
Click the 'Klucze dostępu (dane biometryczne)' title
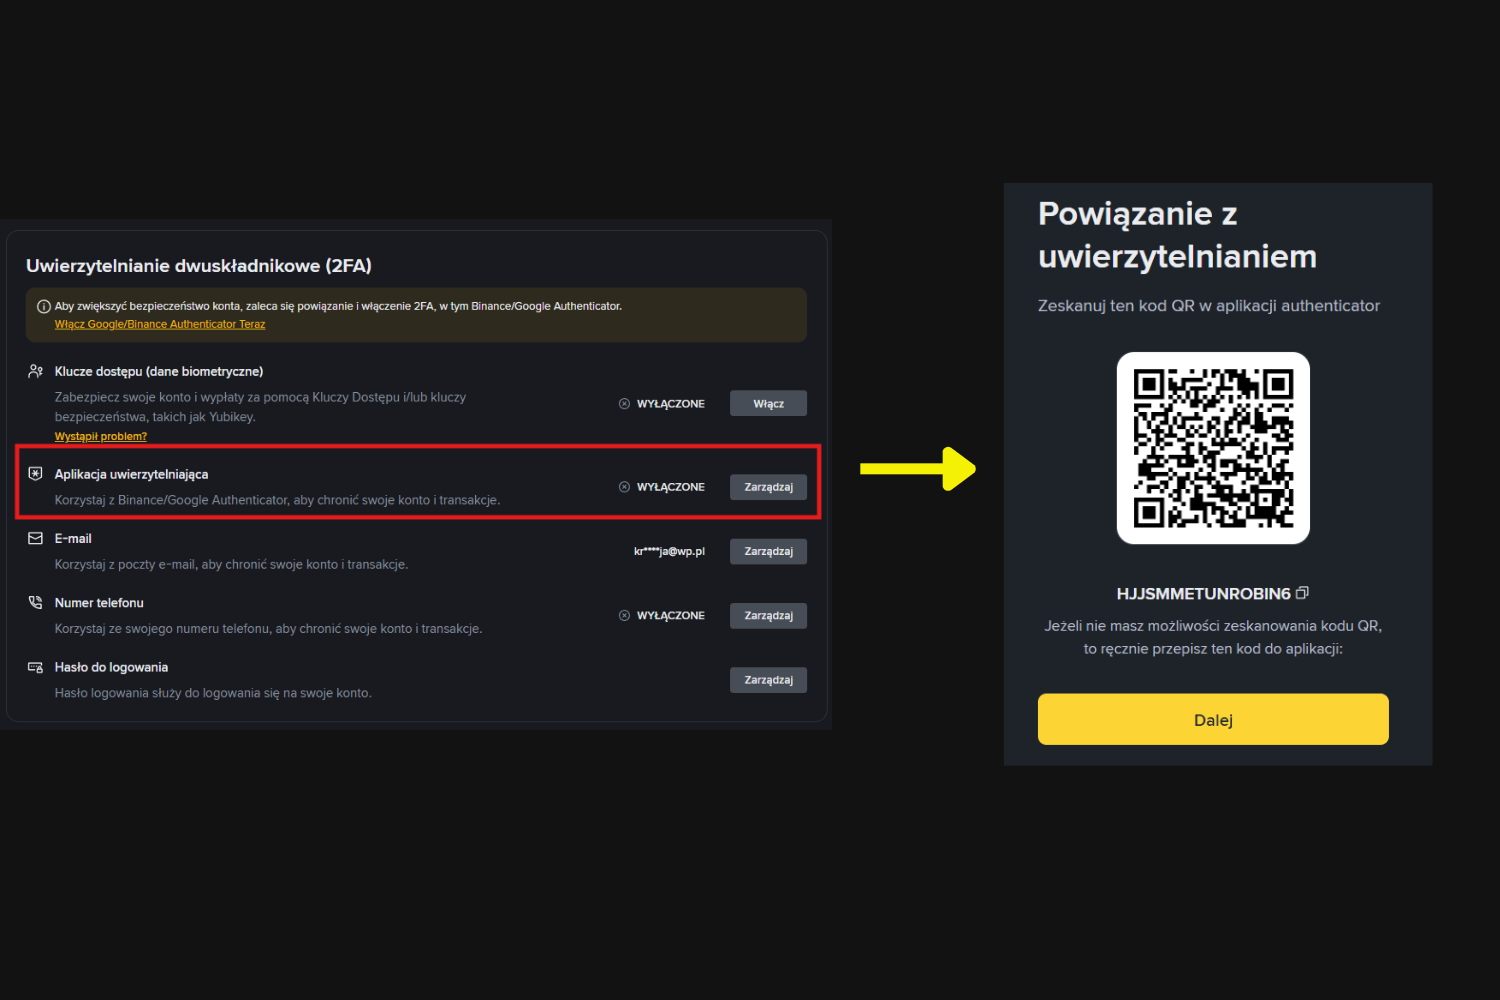point(159,371)
